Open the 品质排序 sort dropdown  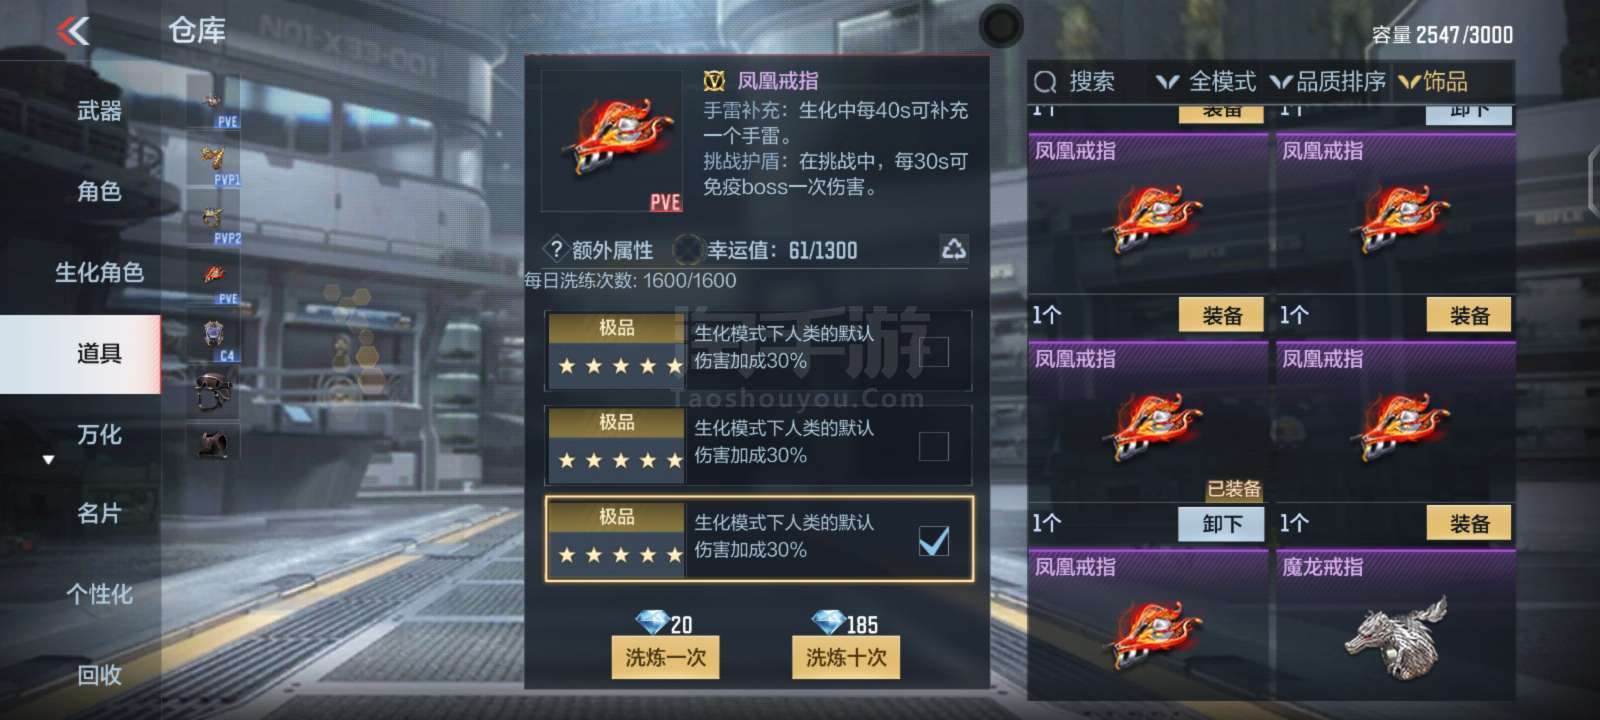[x=1328, y=82]
